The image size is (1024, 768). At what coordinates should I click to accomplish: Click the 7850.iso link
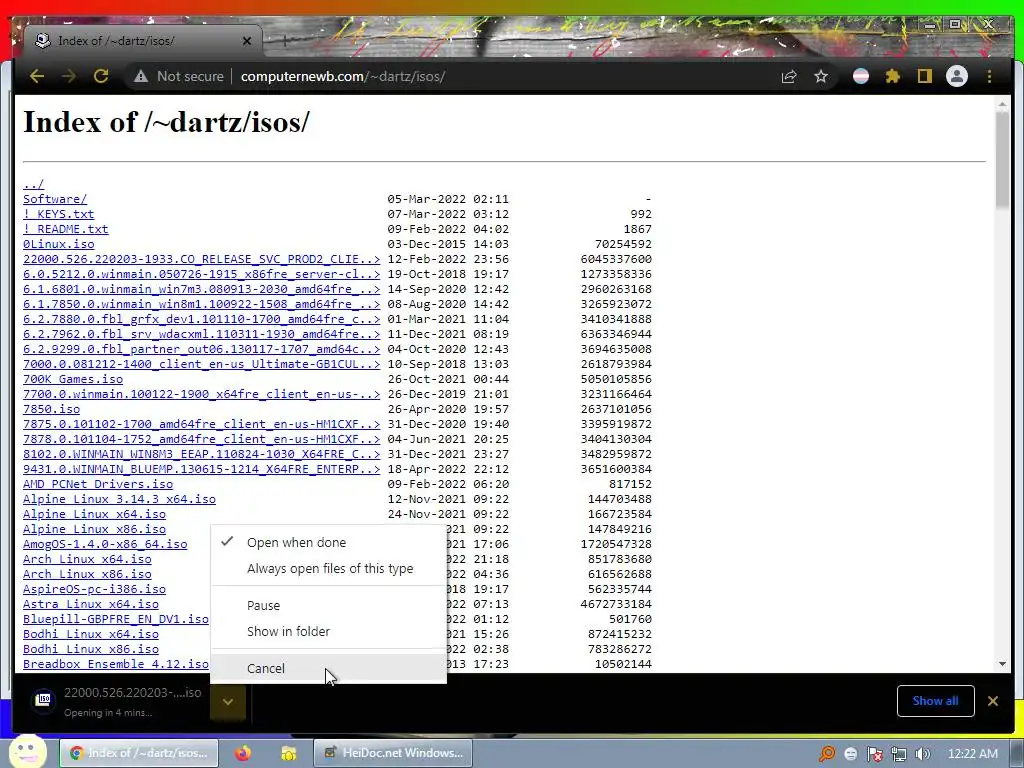pos(52,409)
